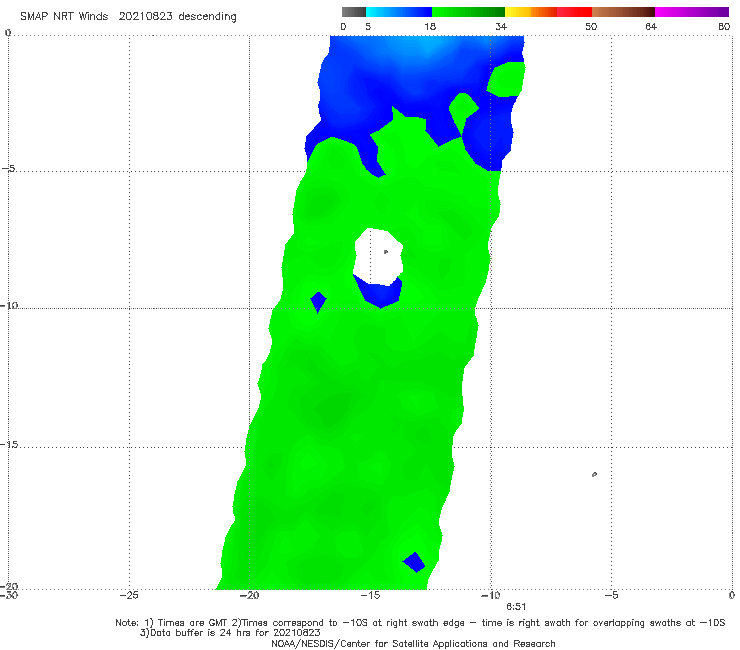
Task: Click the y-axis latitude label '-10'
Action: pyautogui.click(x=9, y=305)
